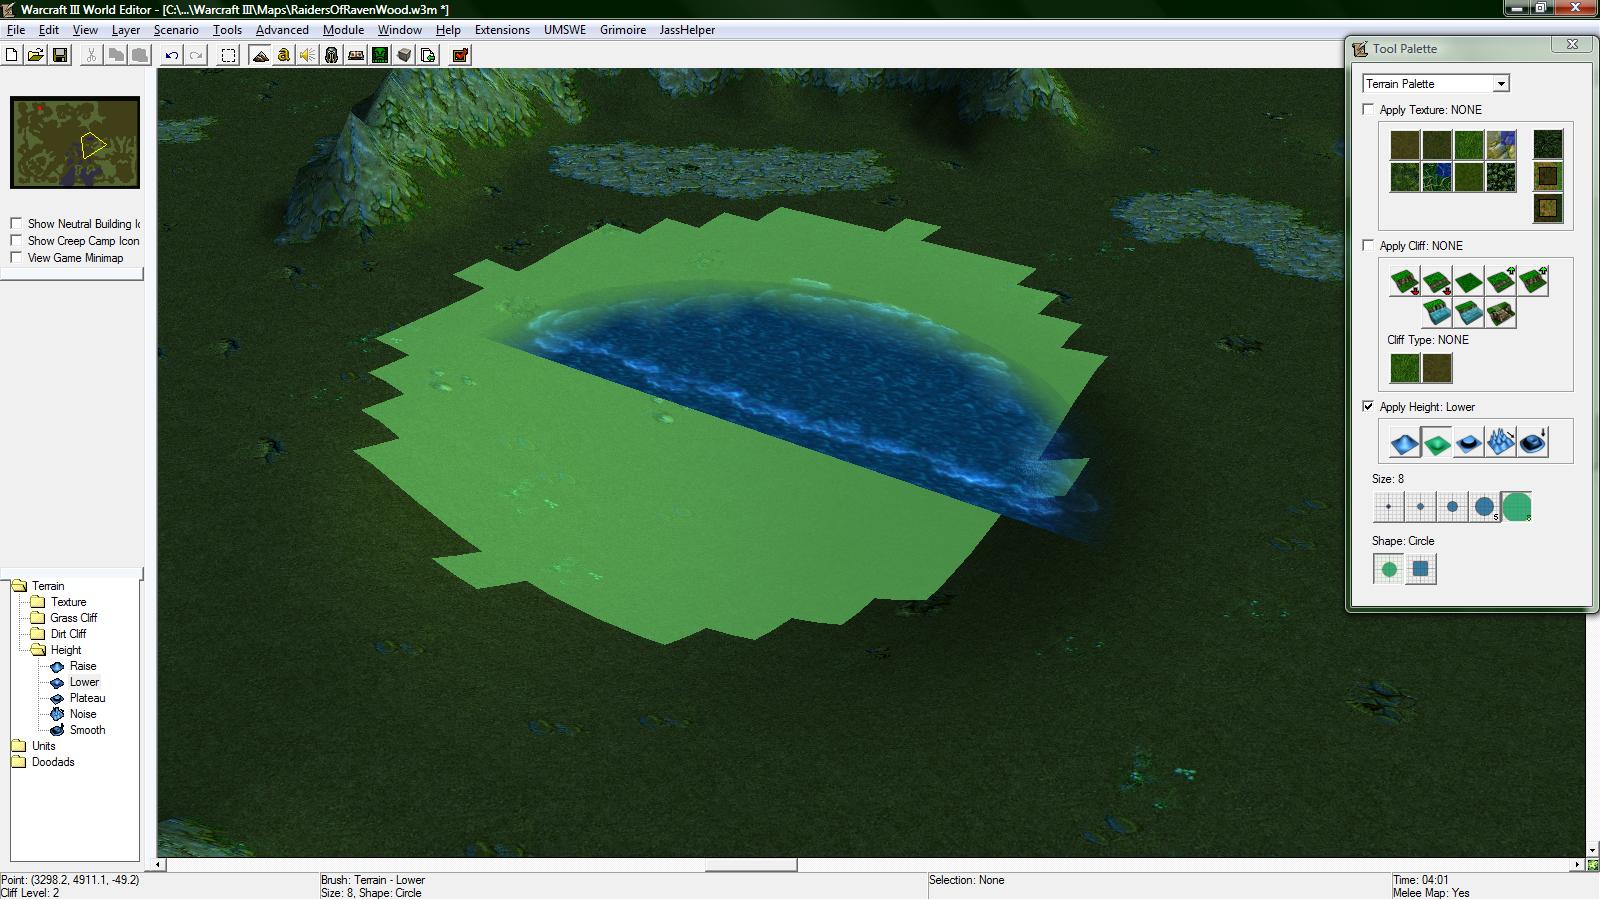
Task: Choose the deep water cliff tool
Action: pos(1436,314)
